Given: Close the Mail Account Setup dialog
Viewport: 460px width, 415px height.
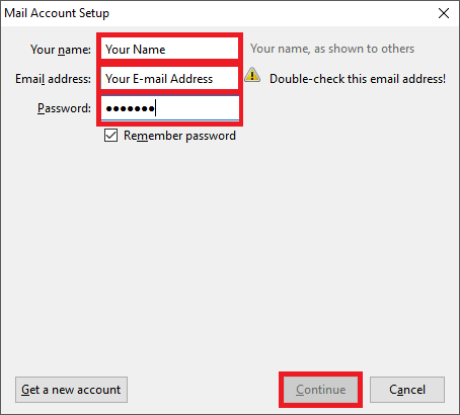Looking at the screenshot, I should [444, 13].
